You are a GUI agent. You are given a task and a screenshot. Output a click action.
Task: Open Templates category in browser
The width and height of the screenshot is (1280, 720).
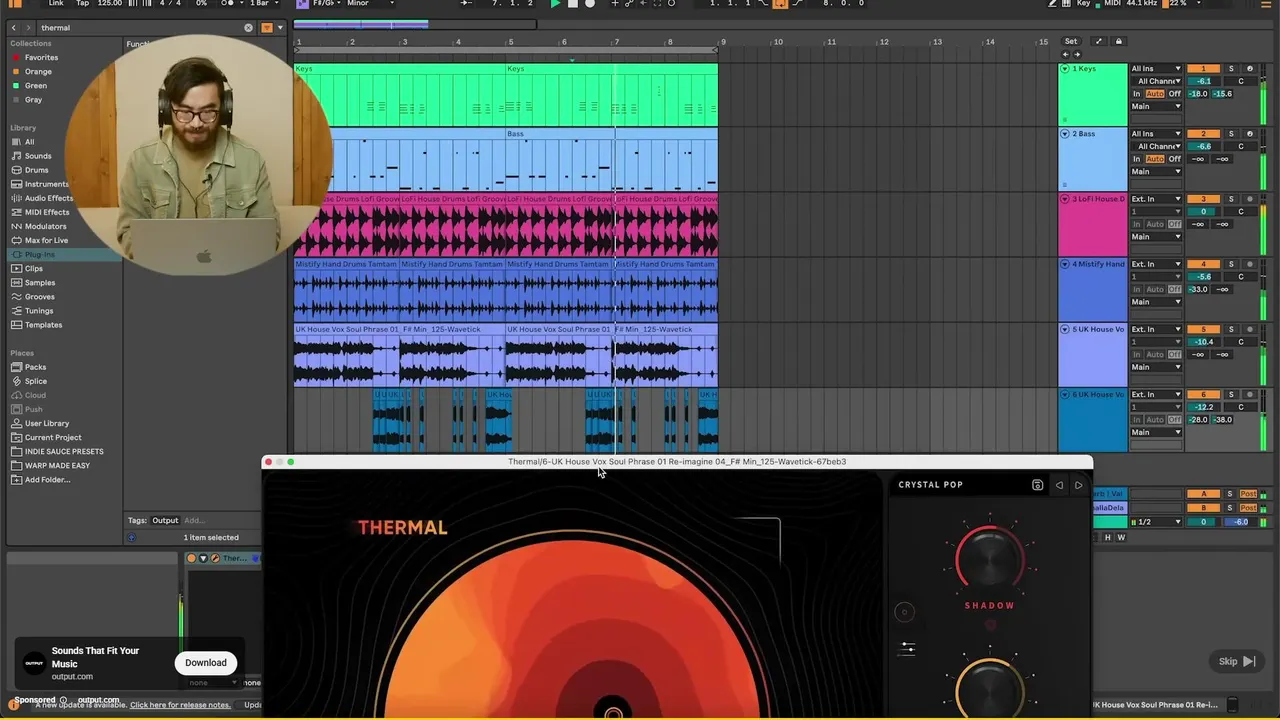[x=43, y=325]
